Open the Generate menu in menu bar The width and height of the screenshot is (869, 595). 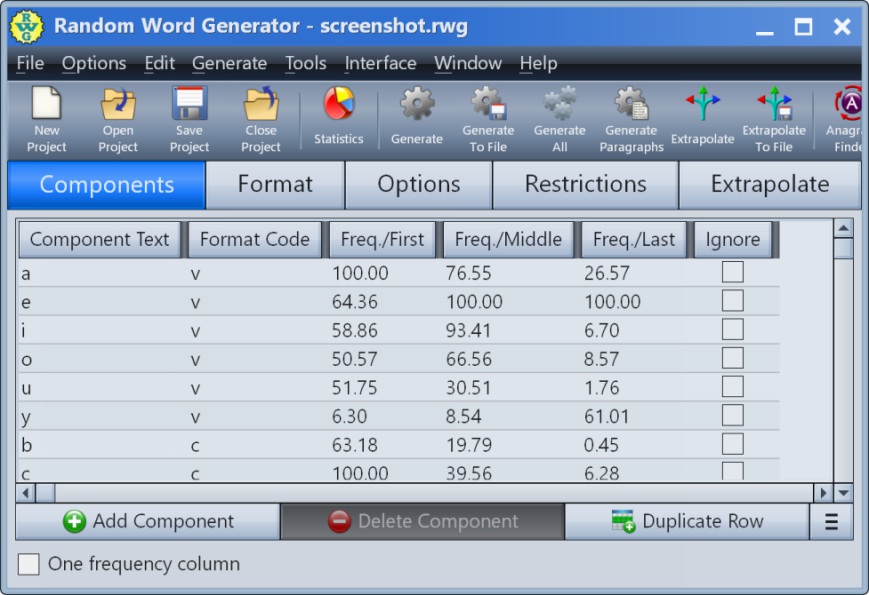click(229, 63)
